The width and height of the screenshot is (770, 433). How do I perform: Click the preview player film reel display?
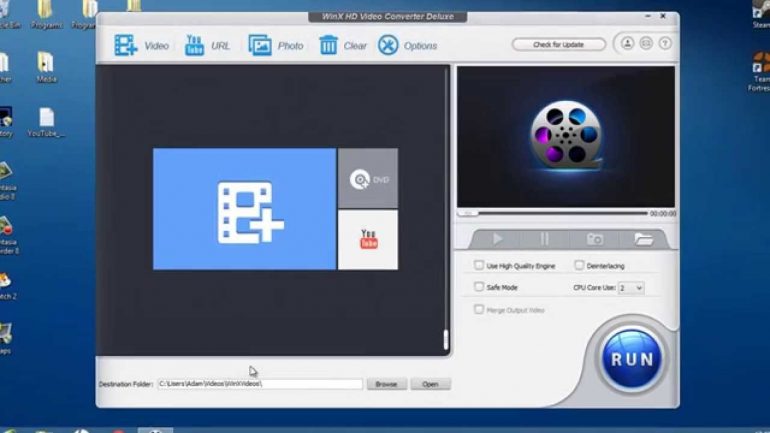pos(566,137)
